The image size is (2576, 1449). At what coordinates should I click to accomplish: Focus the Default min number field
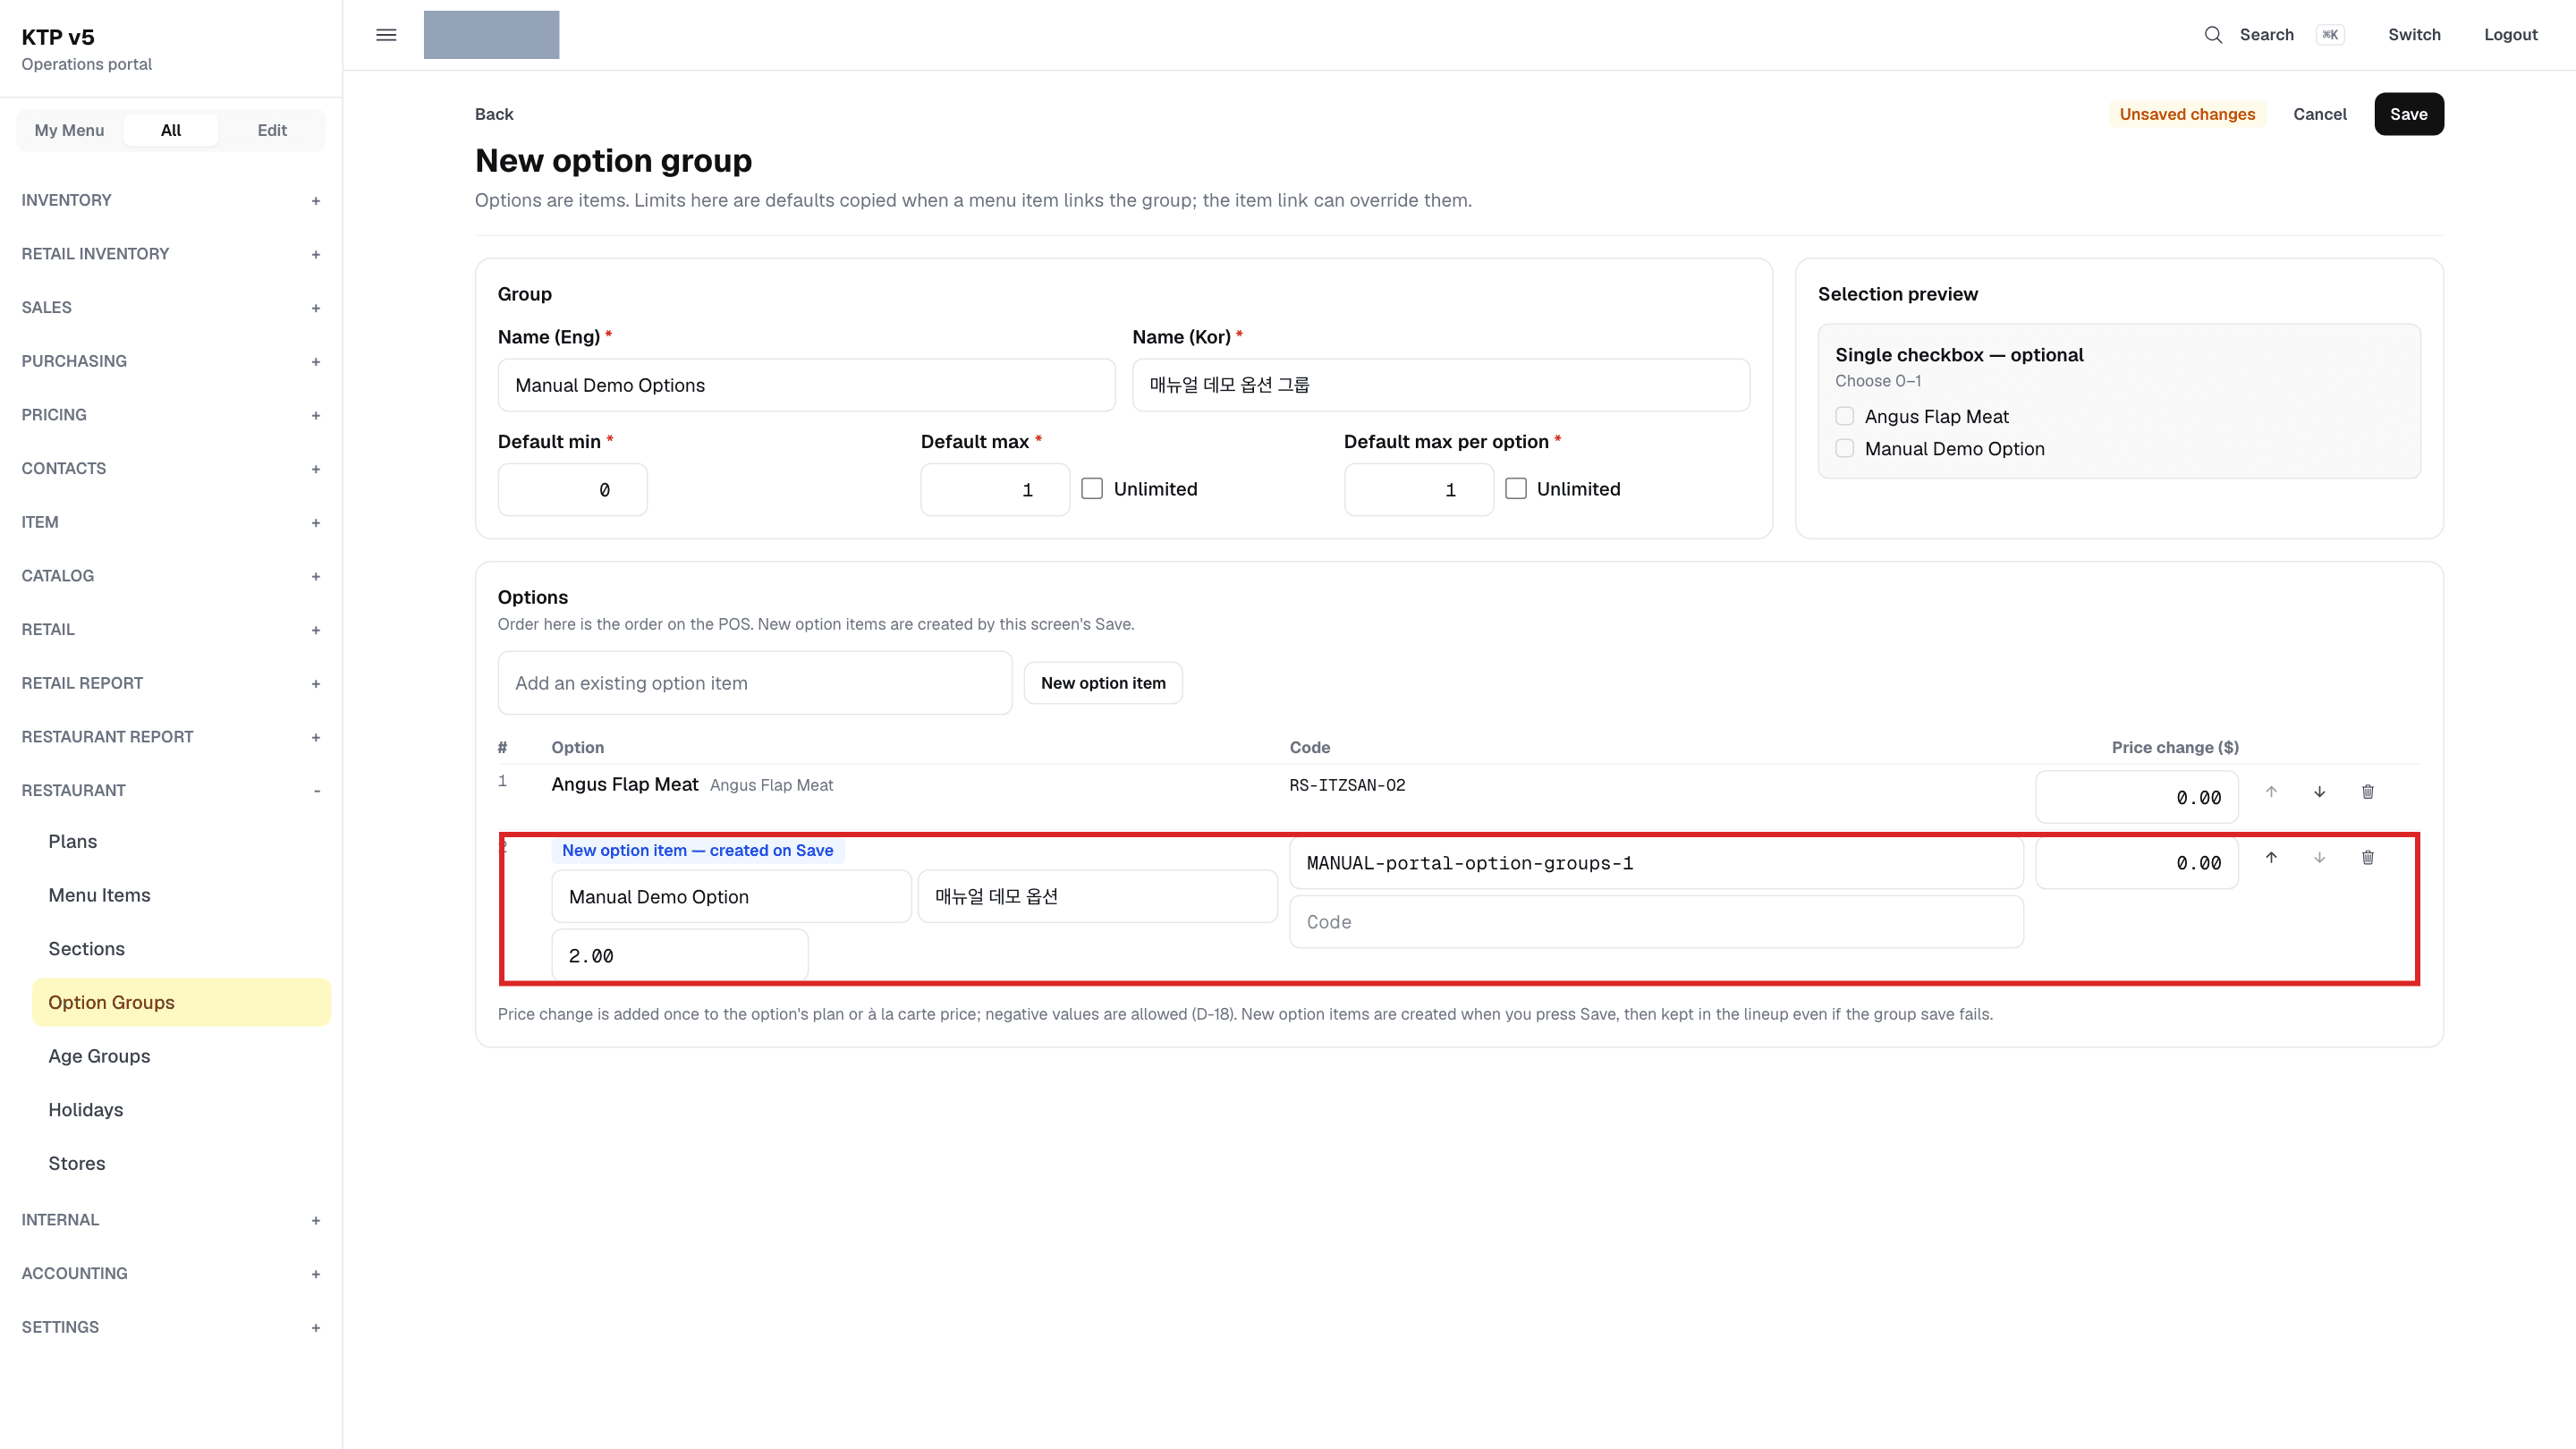(x=572, y=490)
